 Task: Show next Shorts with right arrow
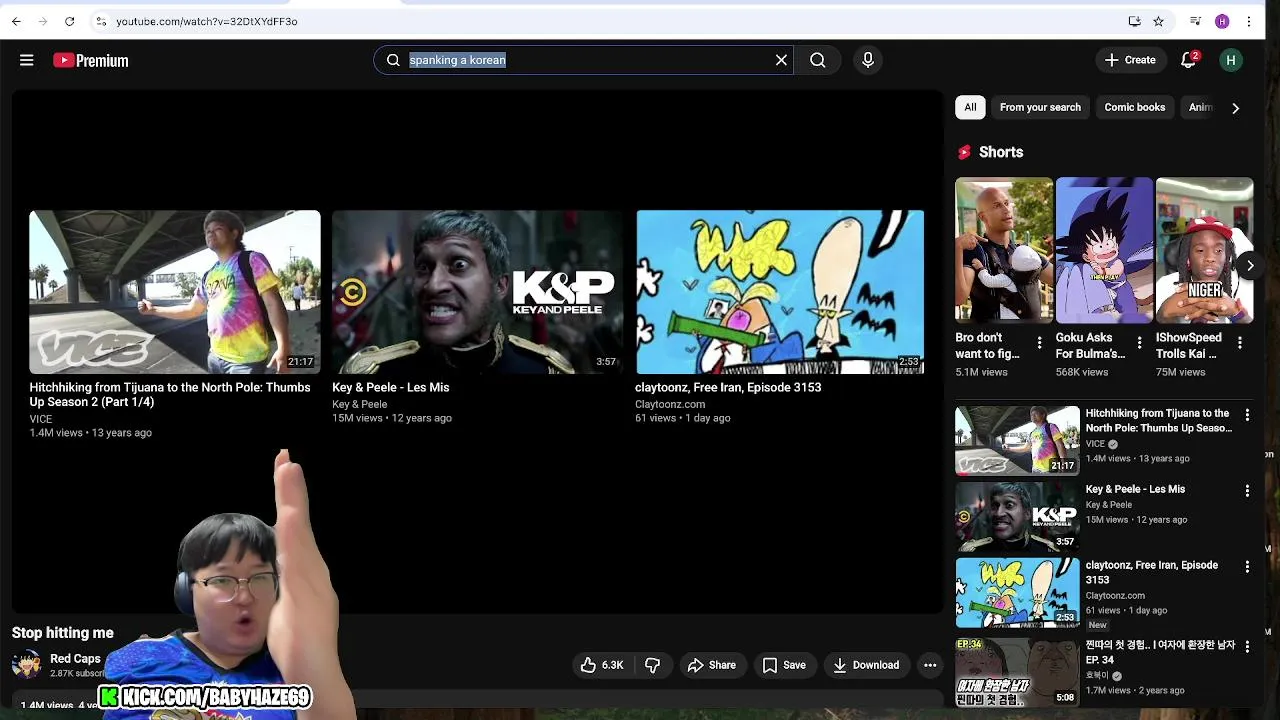pos(1250,265)
